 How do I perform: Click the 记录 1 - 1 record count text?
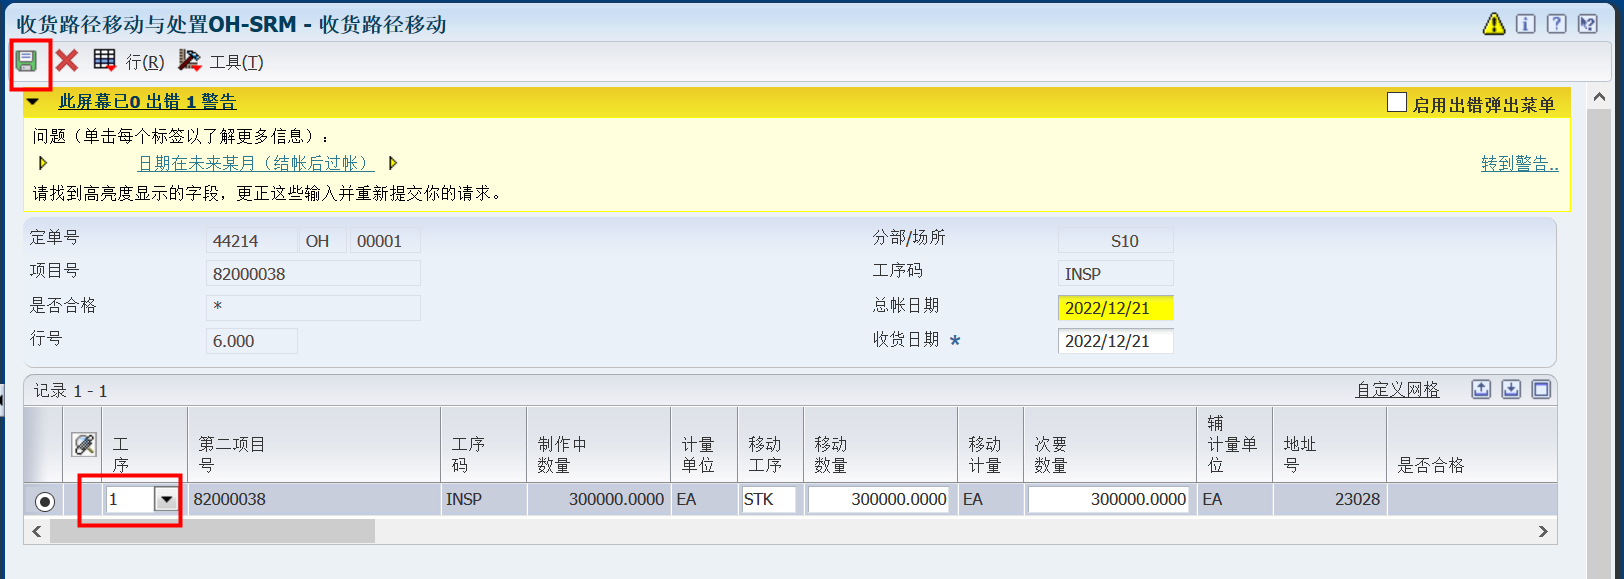coord(70,390)
